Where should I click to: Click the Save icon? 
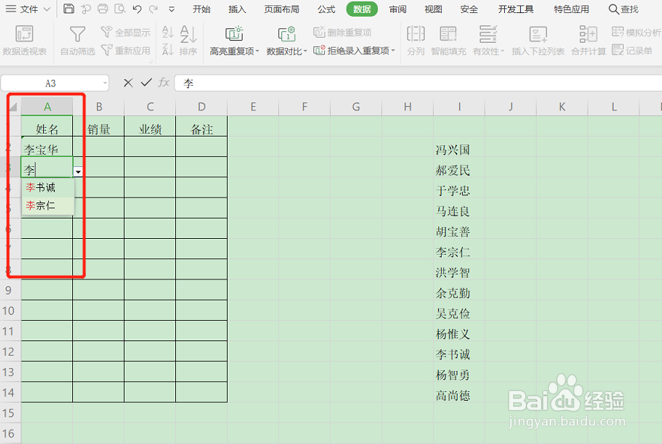pos(68,9)
